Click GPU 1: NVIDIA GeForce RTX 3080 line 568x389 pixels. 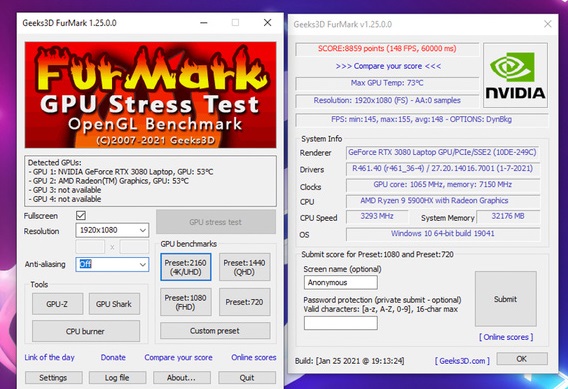tap(121, 172)
